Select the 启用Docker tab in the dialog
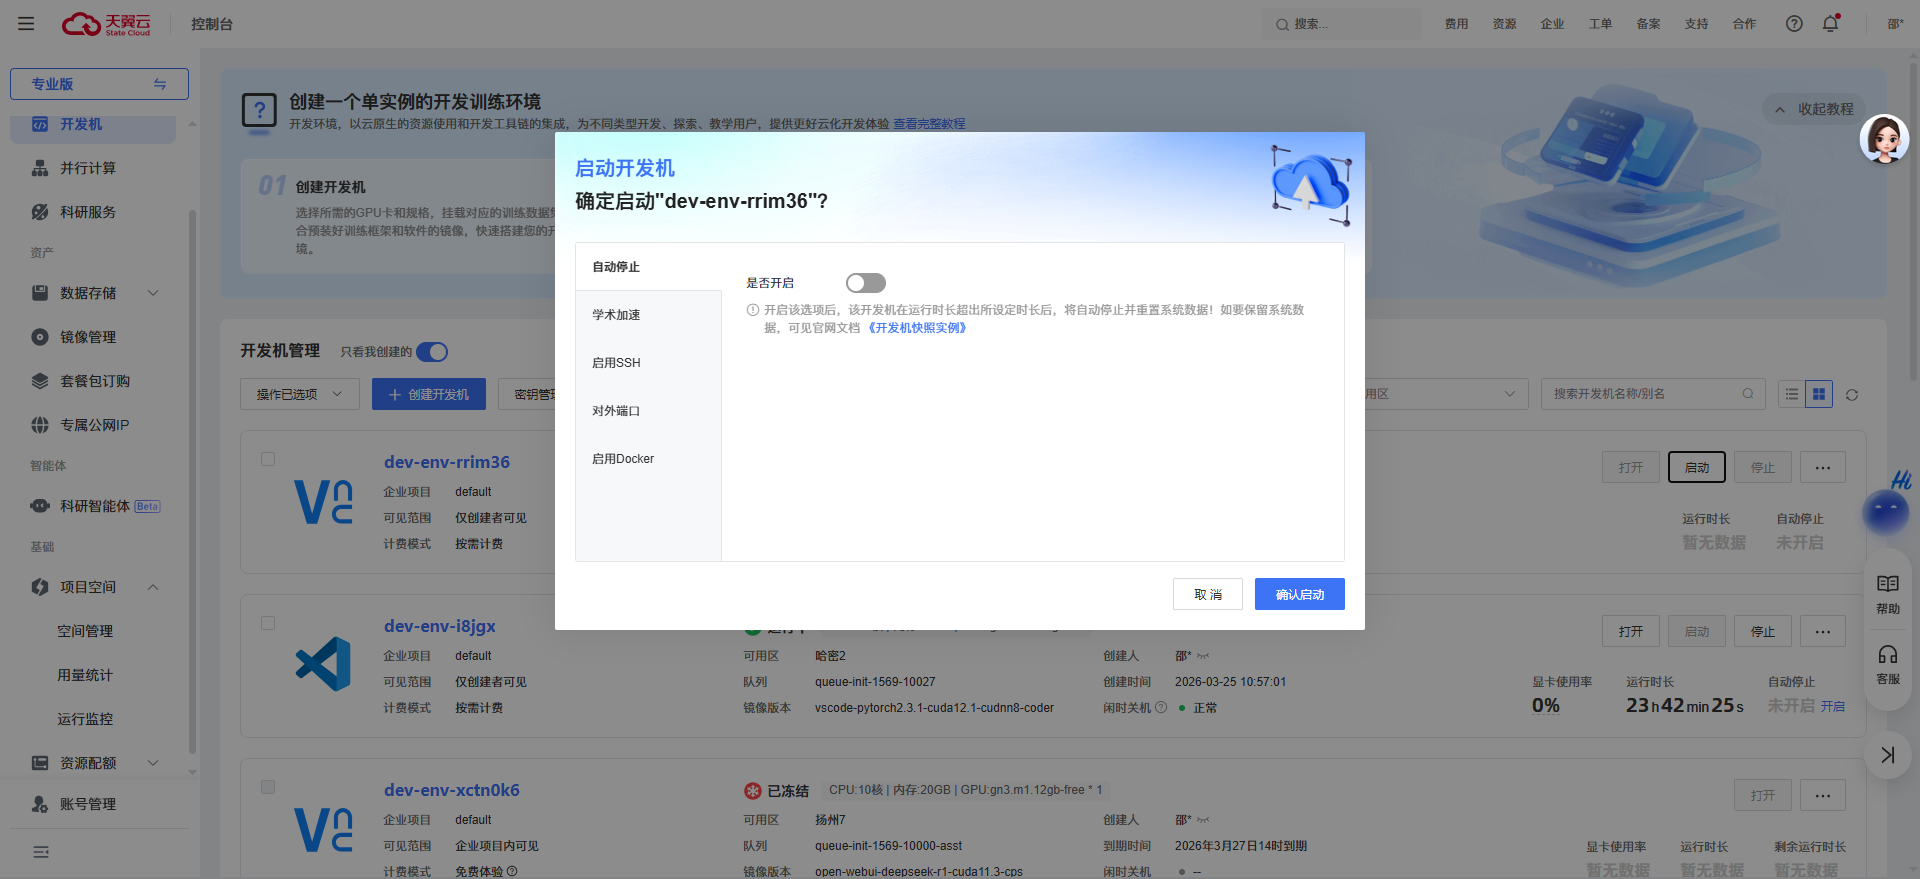This screenshot has width=1920, height=879. point(648,459)
